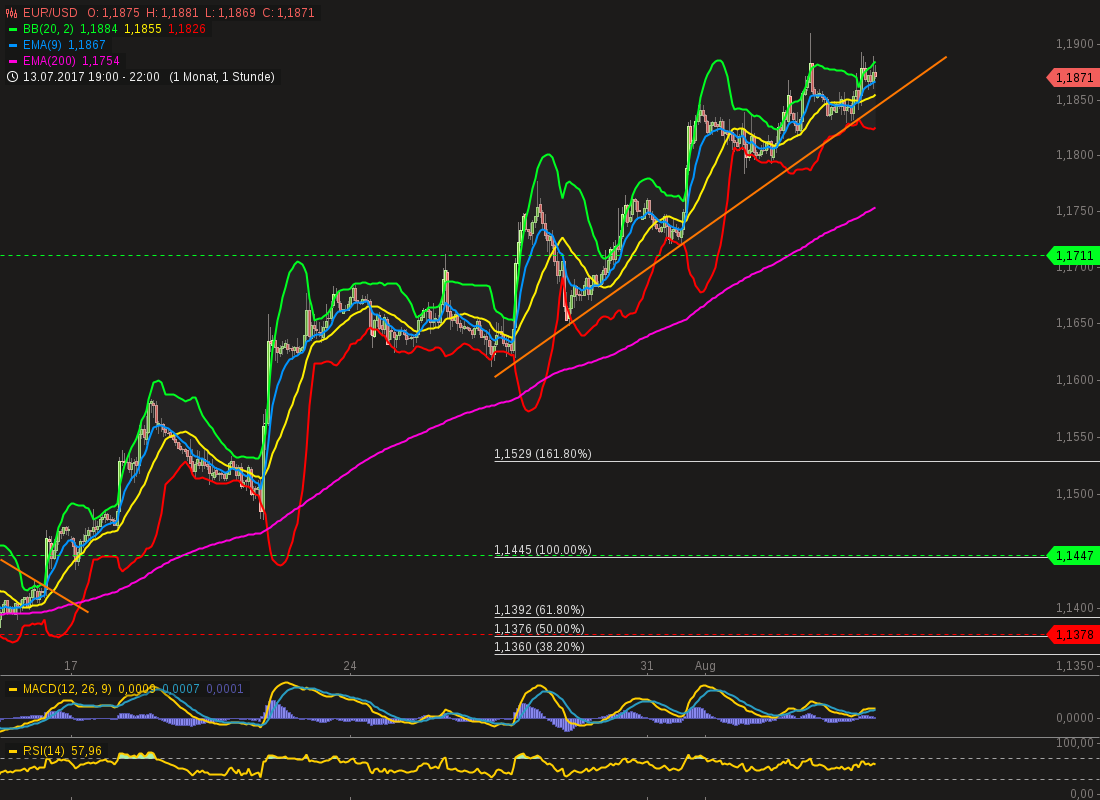This screenshot has height=800, width=1100.
Task: Select the 1,1445 (100.00%) Fibonacci label
Action: (542, 549)
